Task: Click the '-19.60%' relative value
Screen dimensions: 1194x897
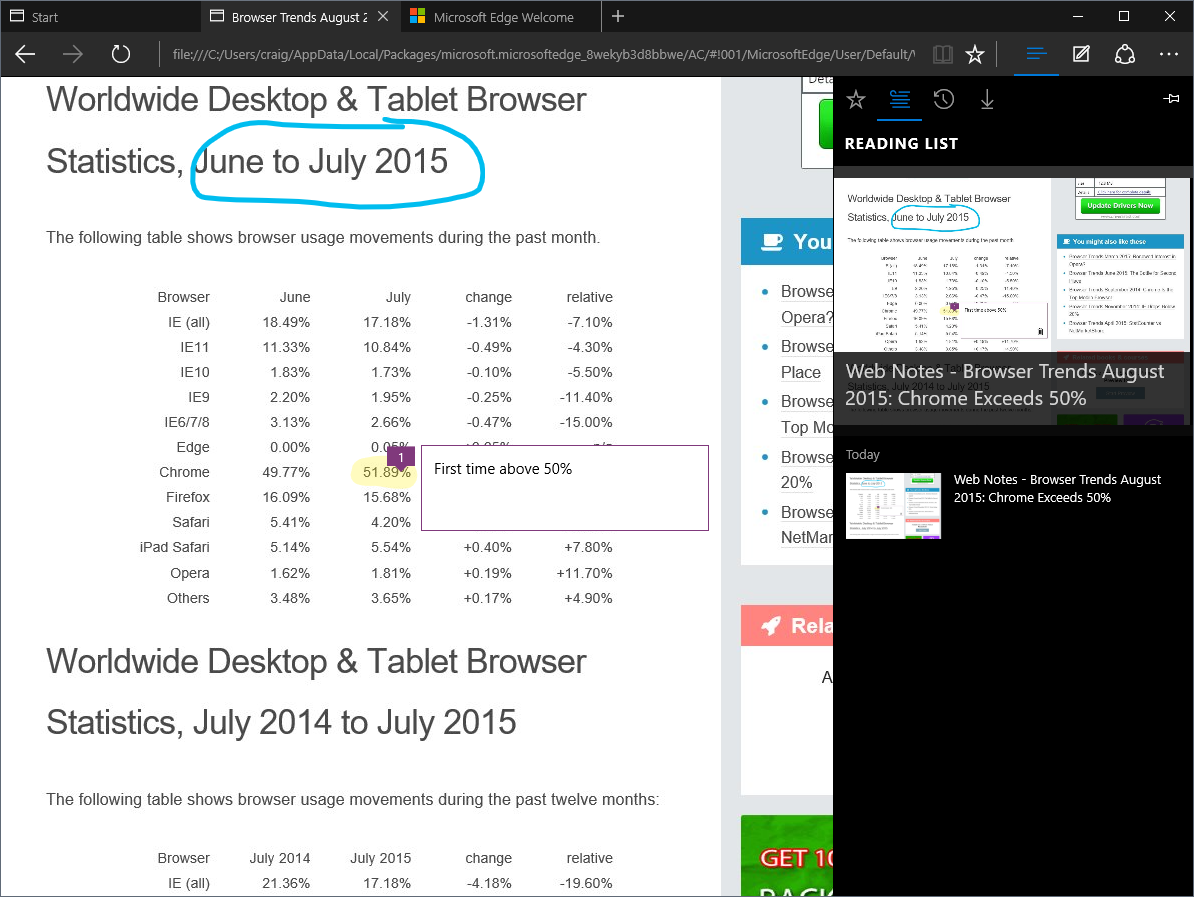Action: 586,883
